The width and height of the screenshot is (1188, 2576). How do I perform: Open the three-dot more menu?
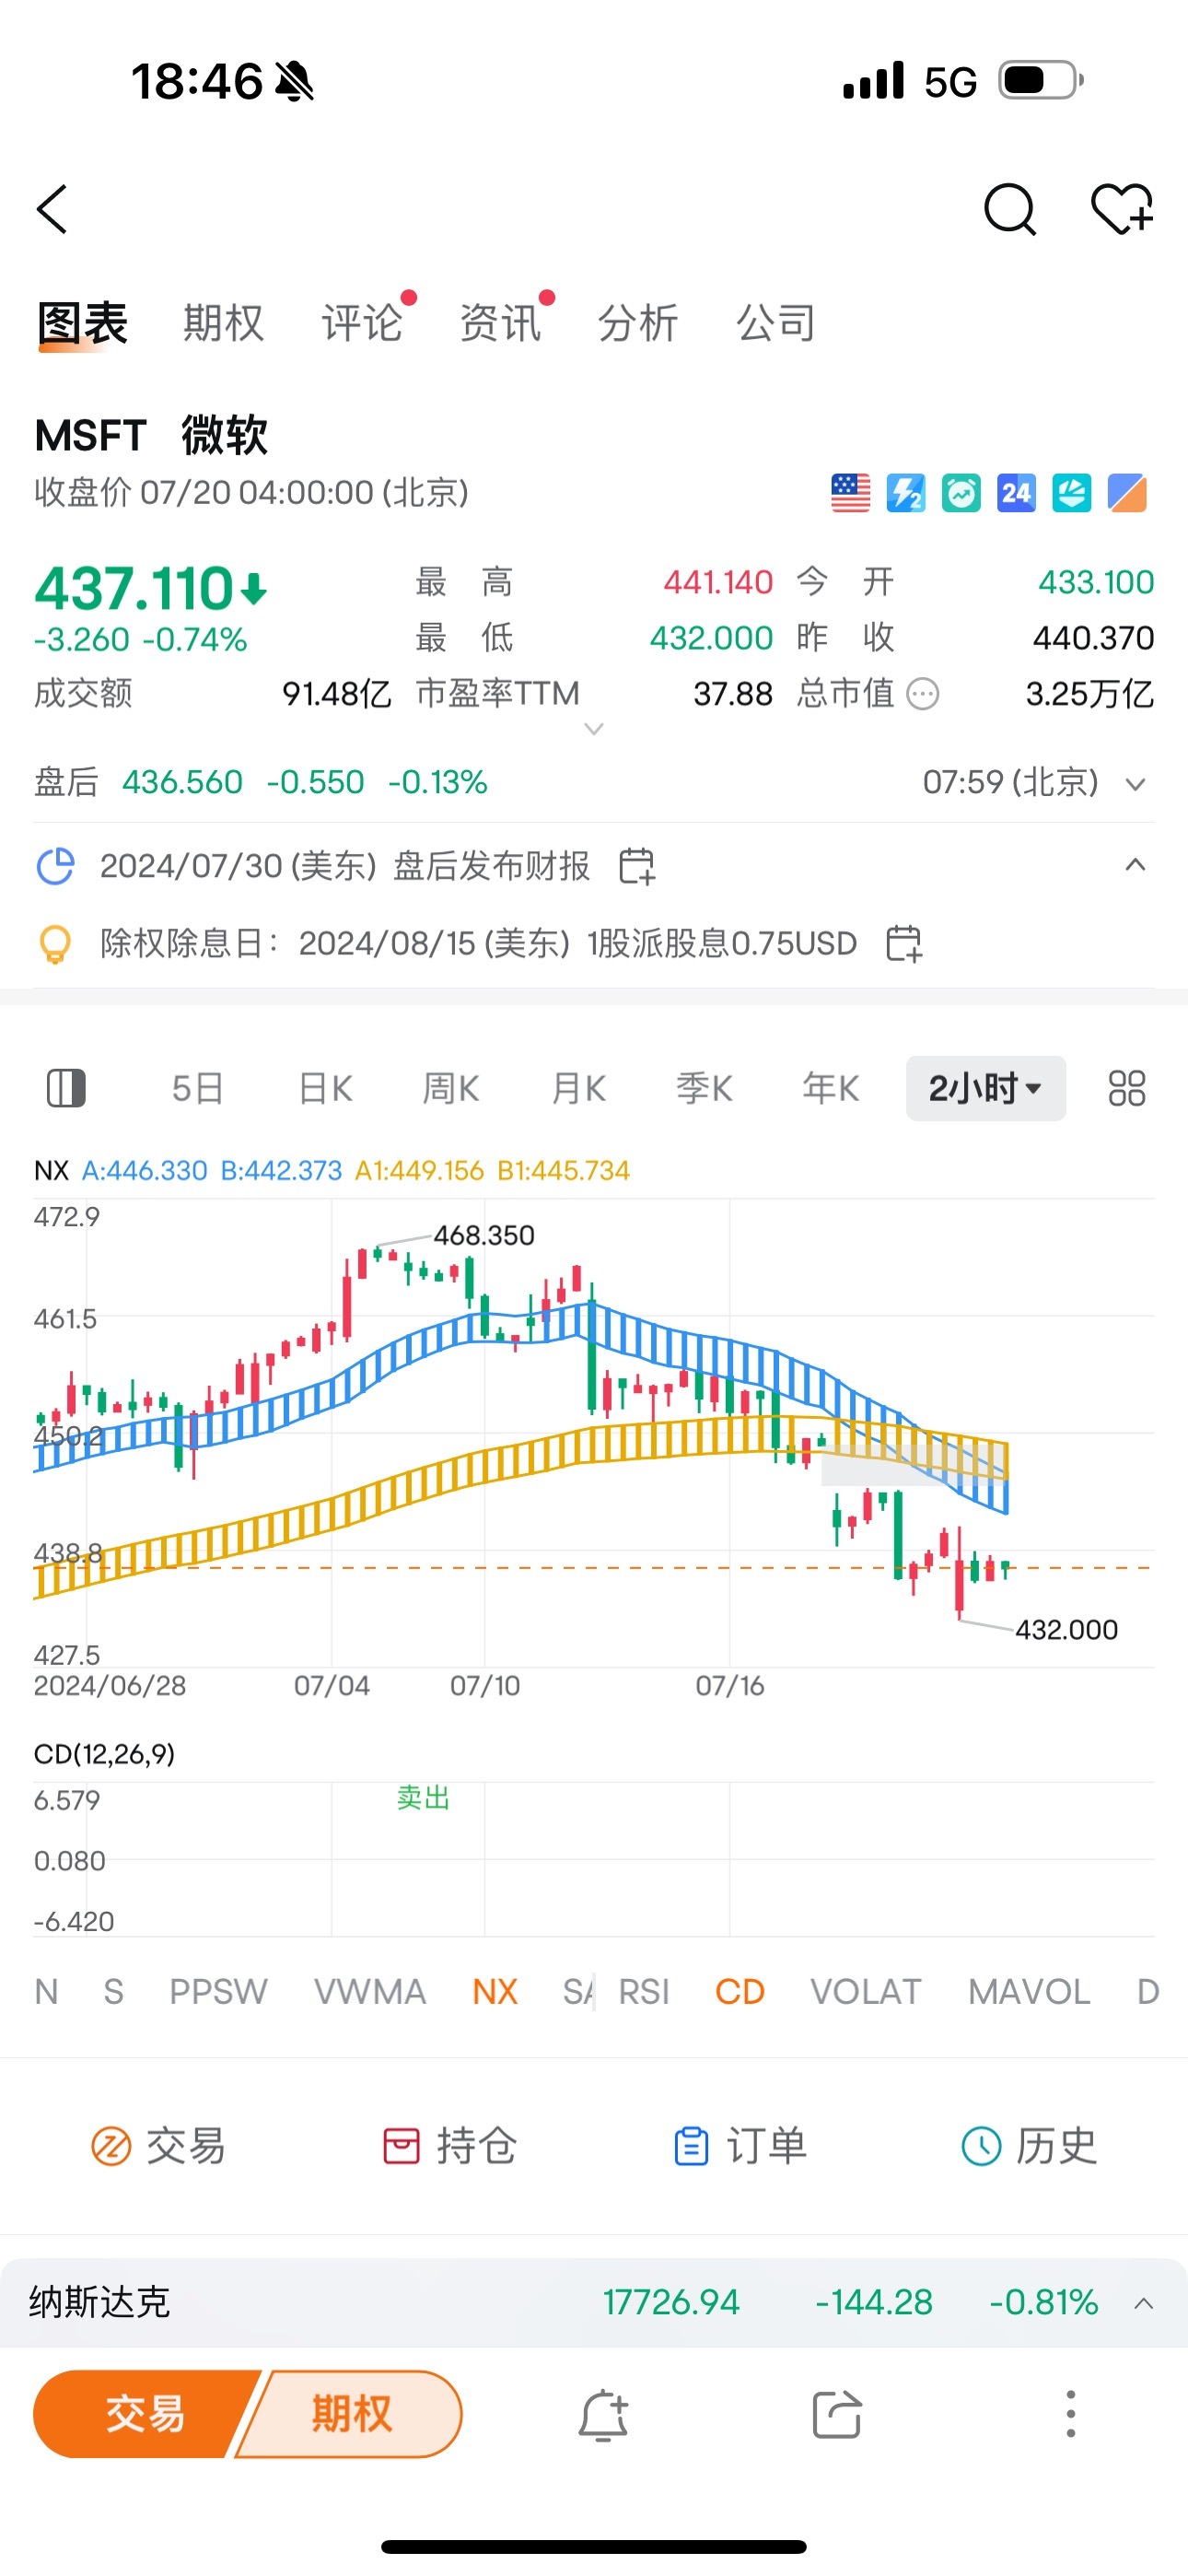tap(1070, 2415)
